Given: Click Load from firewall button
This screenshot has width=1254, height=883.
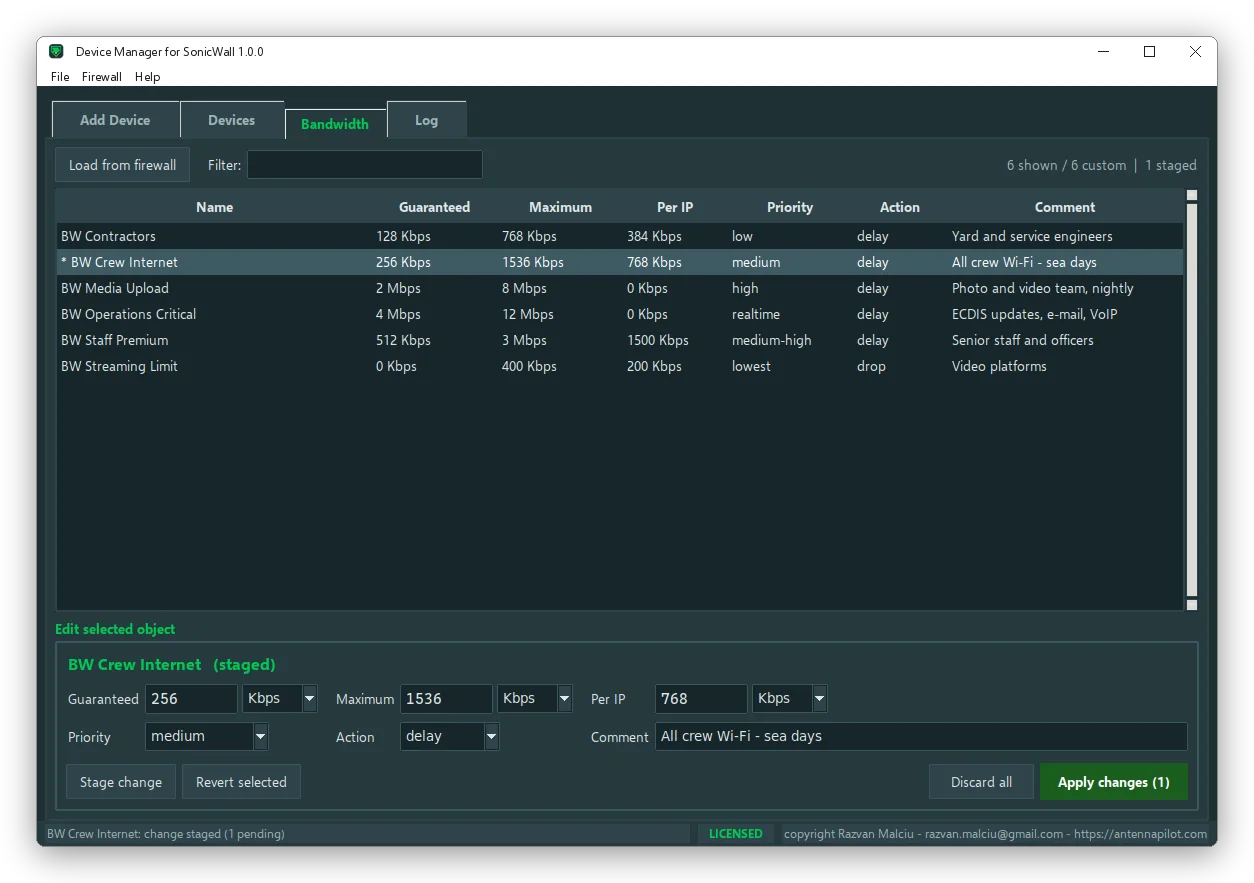Looking at the screenshot, I should 122,165.
